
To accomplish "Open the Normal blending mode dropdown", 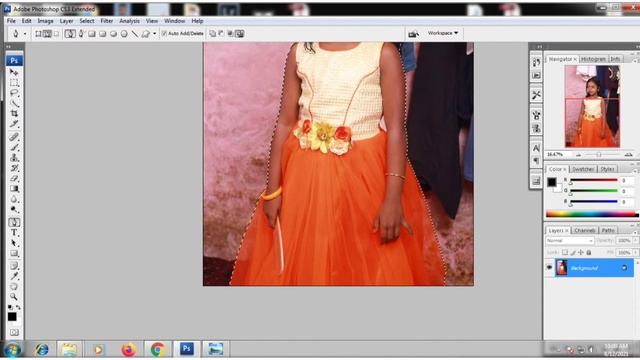I will point(569,240).
